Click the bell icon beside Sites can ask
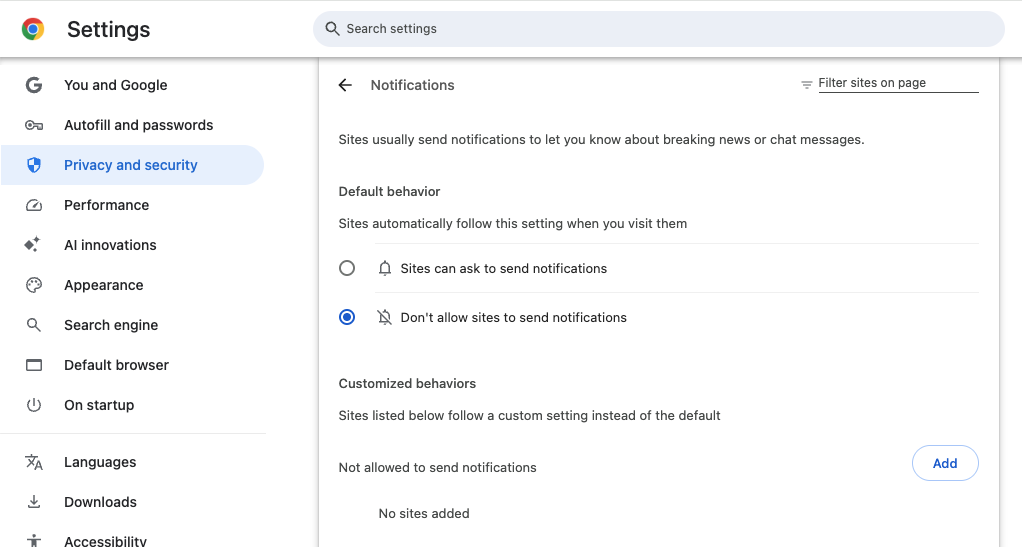The width and height of the screenshot is (1022, 547). 385,269
